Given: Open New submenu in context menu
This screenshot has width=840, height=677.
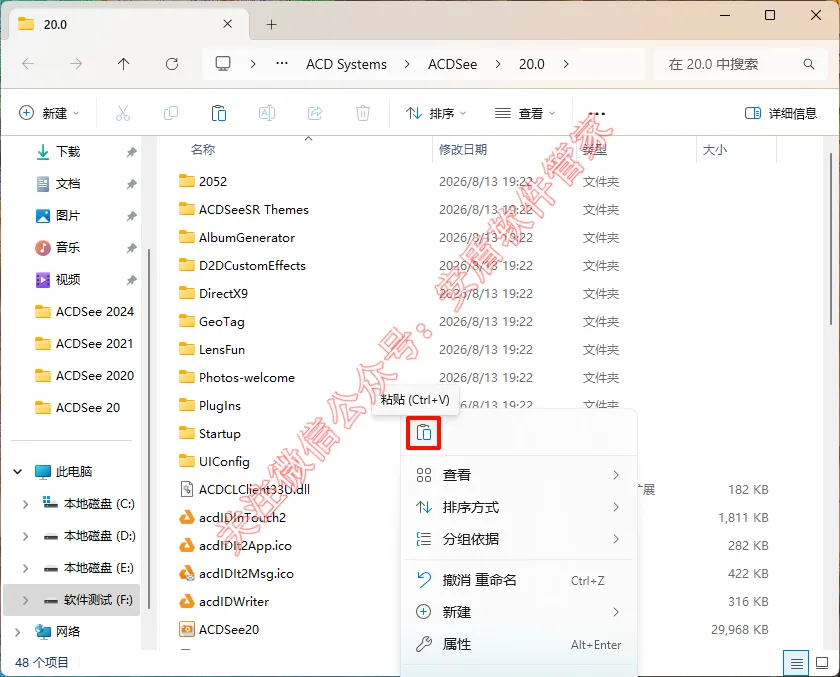Looking at the screenshot, I should pos(518,612).
